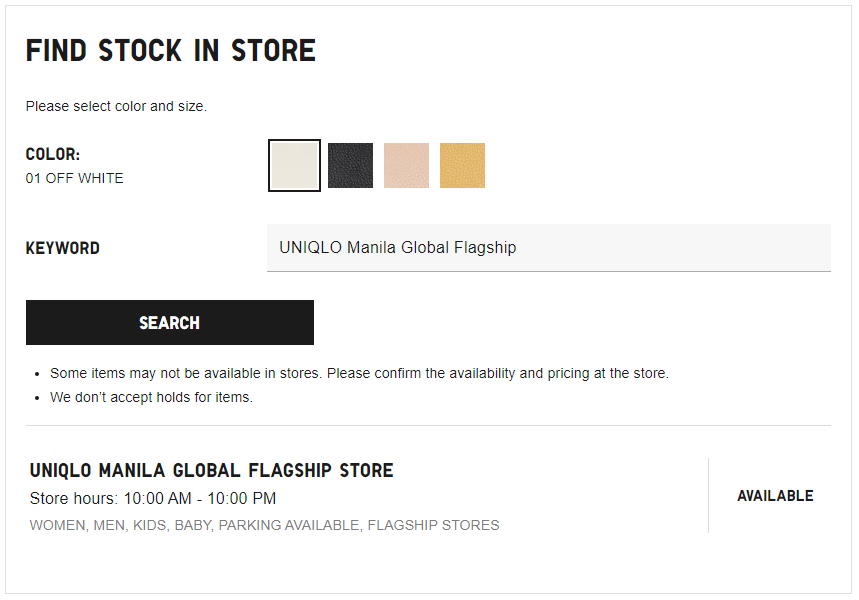The height and width of the screenshot is (600, 859).
Task: Choose the black color swatch
Action: (x=350, y=166)
